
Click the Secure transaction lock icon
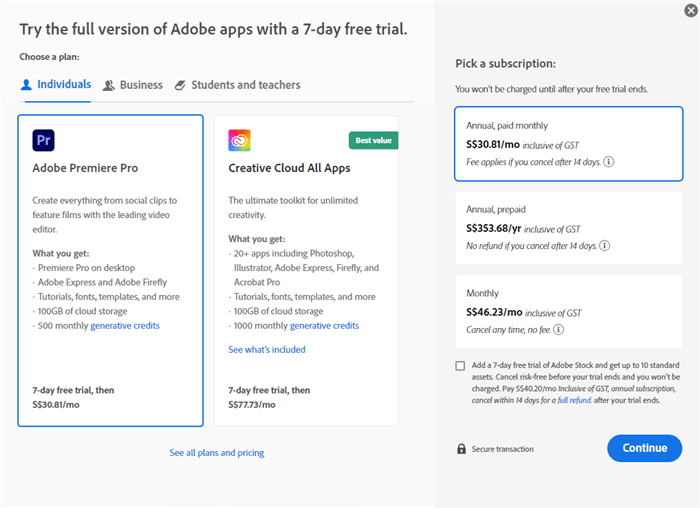pyautogui.click(x=461, y=449)
